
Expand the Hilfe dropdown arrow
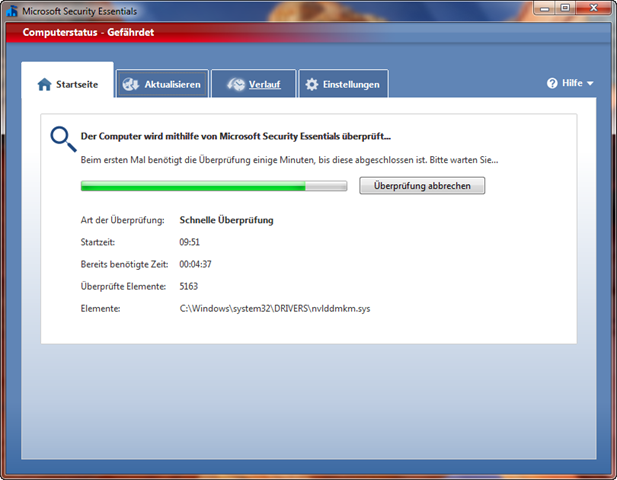[x=590, y=84]
